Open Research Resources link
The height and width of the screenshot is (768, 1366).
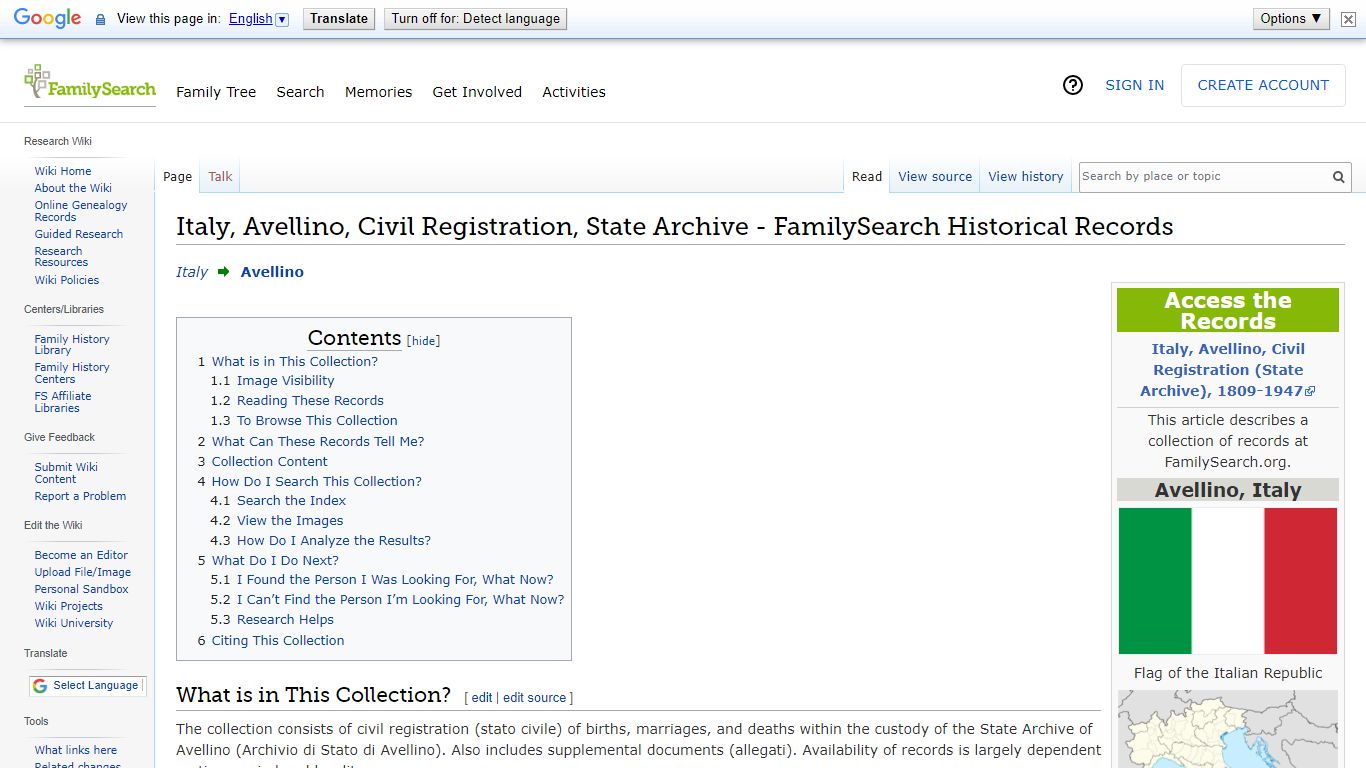[61, 257]
